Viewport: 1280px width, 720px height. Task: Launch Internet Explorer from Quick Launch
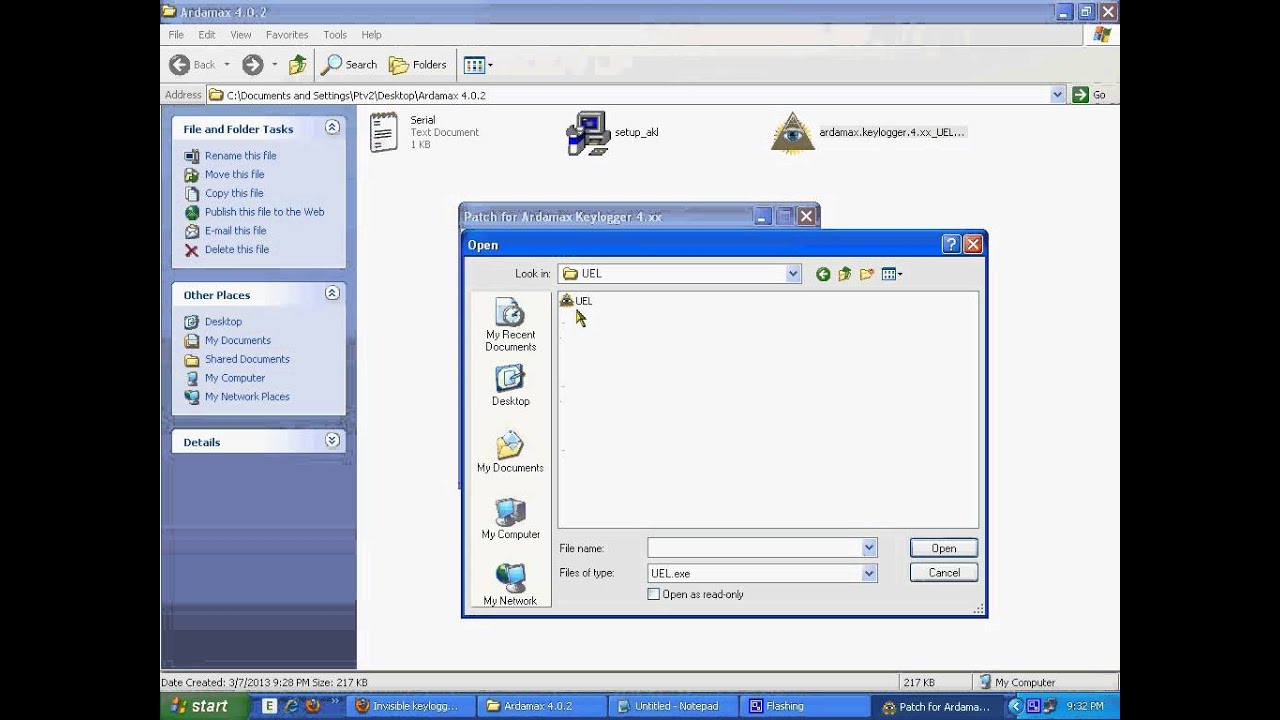tap(291, 706)
